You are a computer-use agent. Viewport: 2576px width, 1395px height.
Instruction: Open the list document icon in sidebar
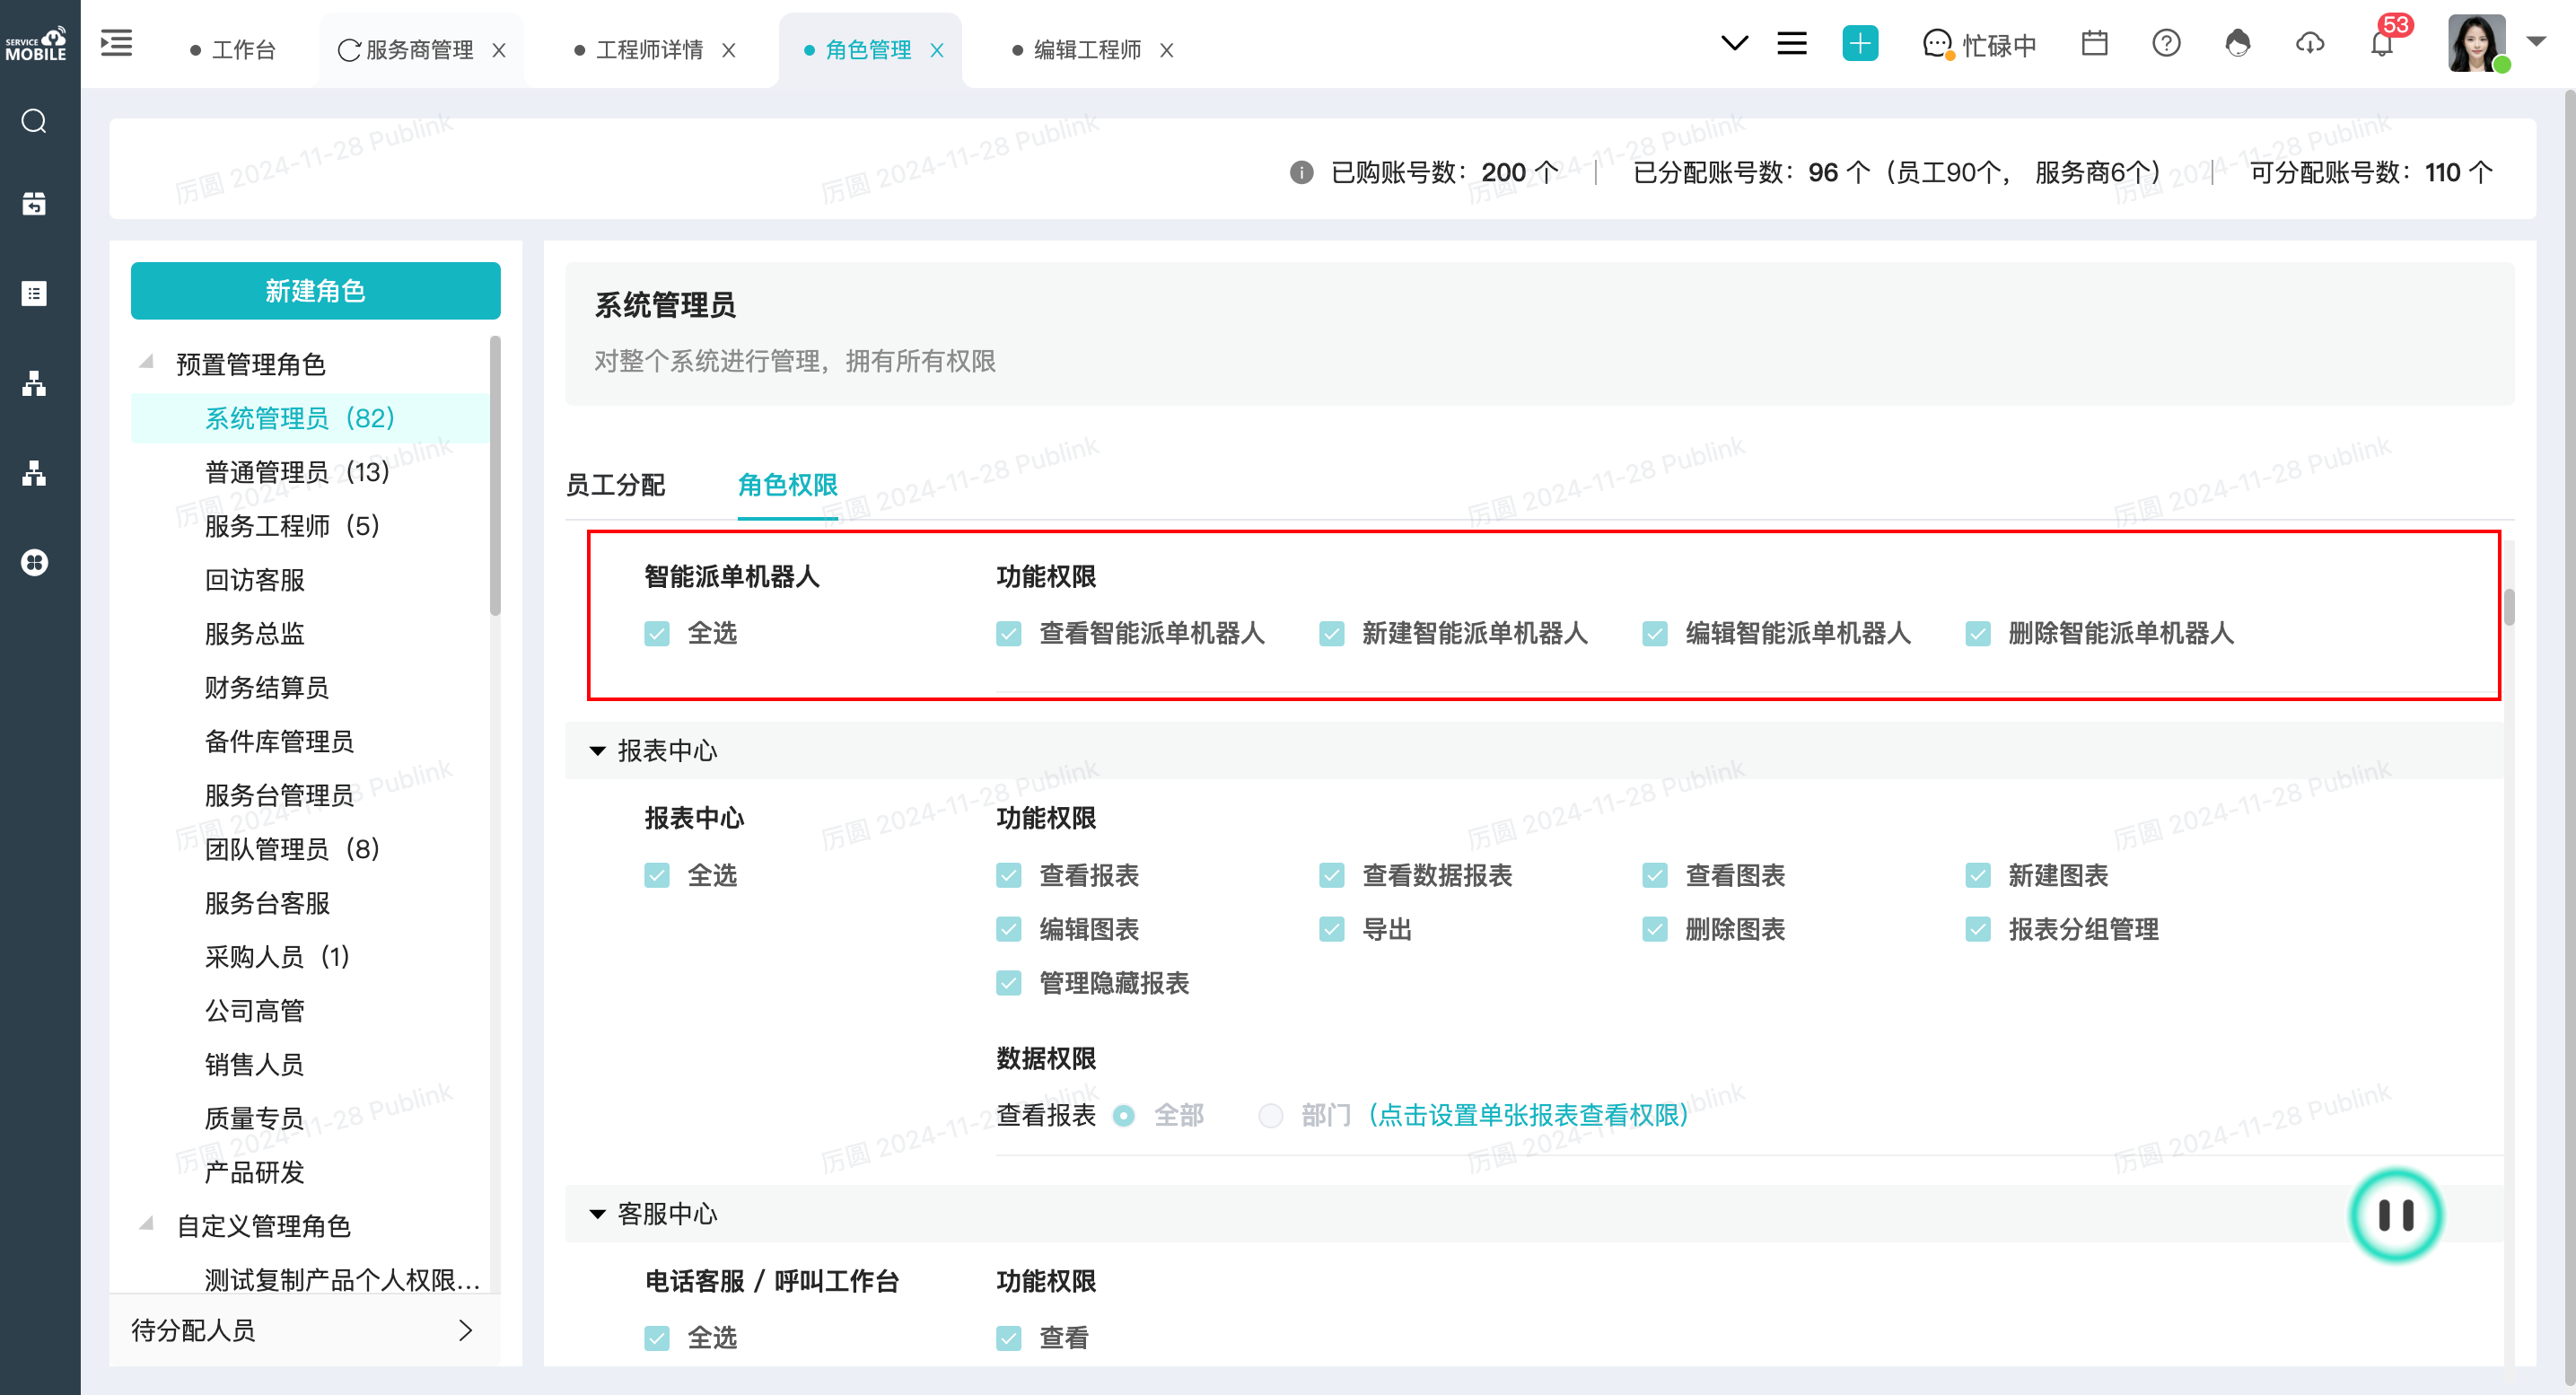[35, 293]
